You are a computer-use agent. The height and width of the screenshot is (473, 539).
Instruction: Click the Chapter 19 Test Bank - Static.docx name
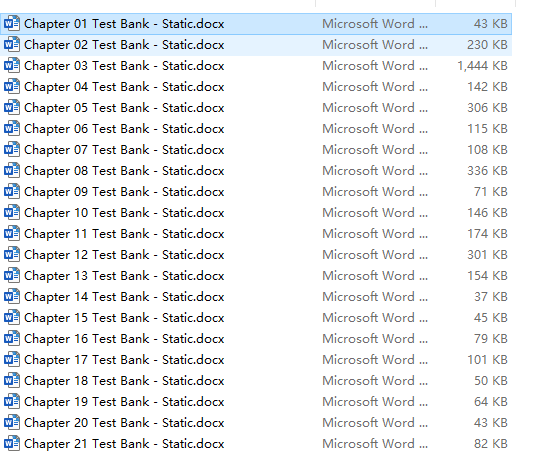124,402
